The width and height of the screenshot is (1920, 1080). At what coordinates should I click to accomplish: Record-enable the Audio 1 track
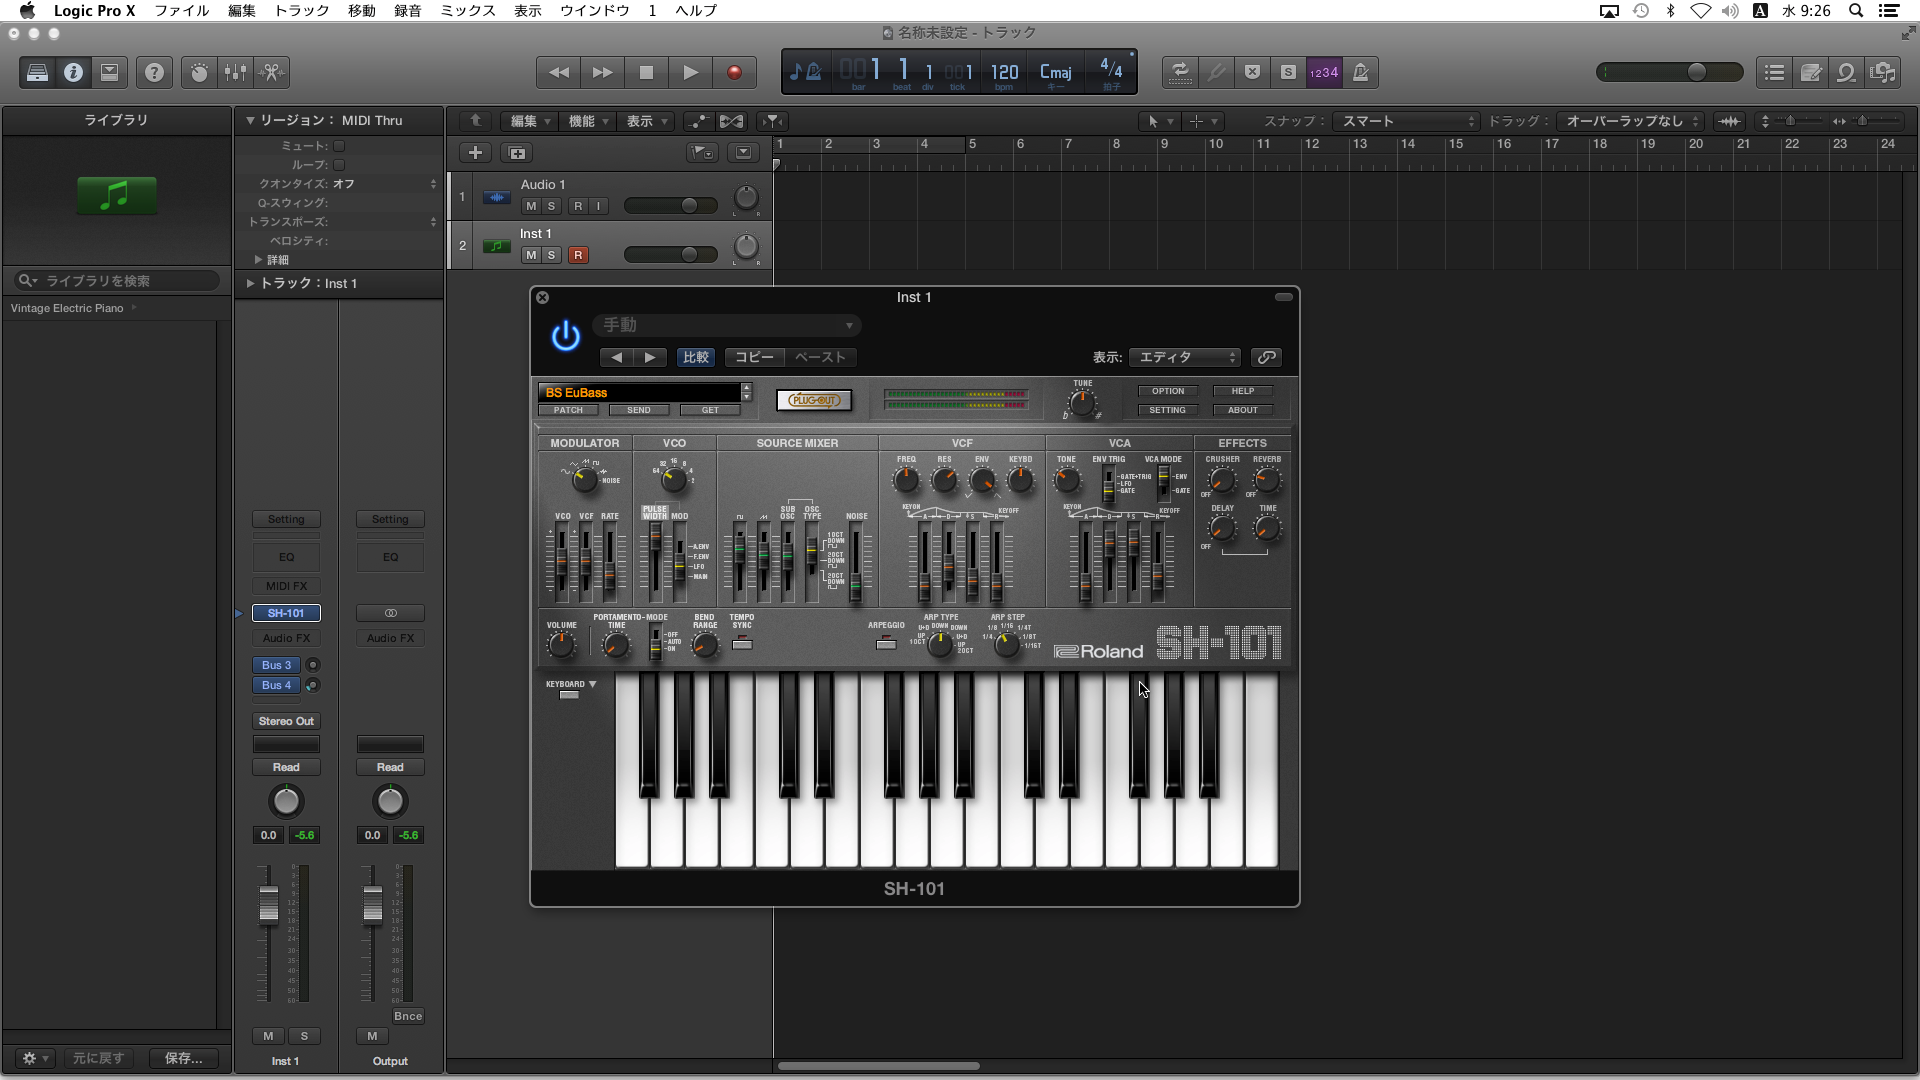(x=578, y=206)
